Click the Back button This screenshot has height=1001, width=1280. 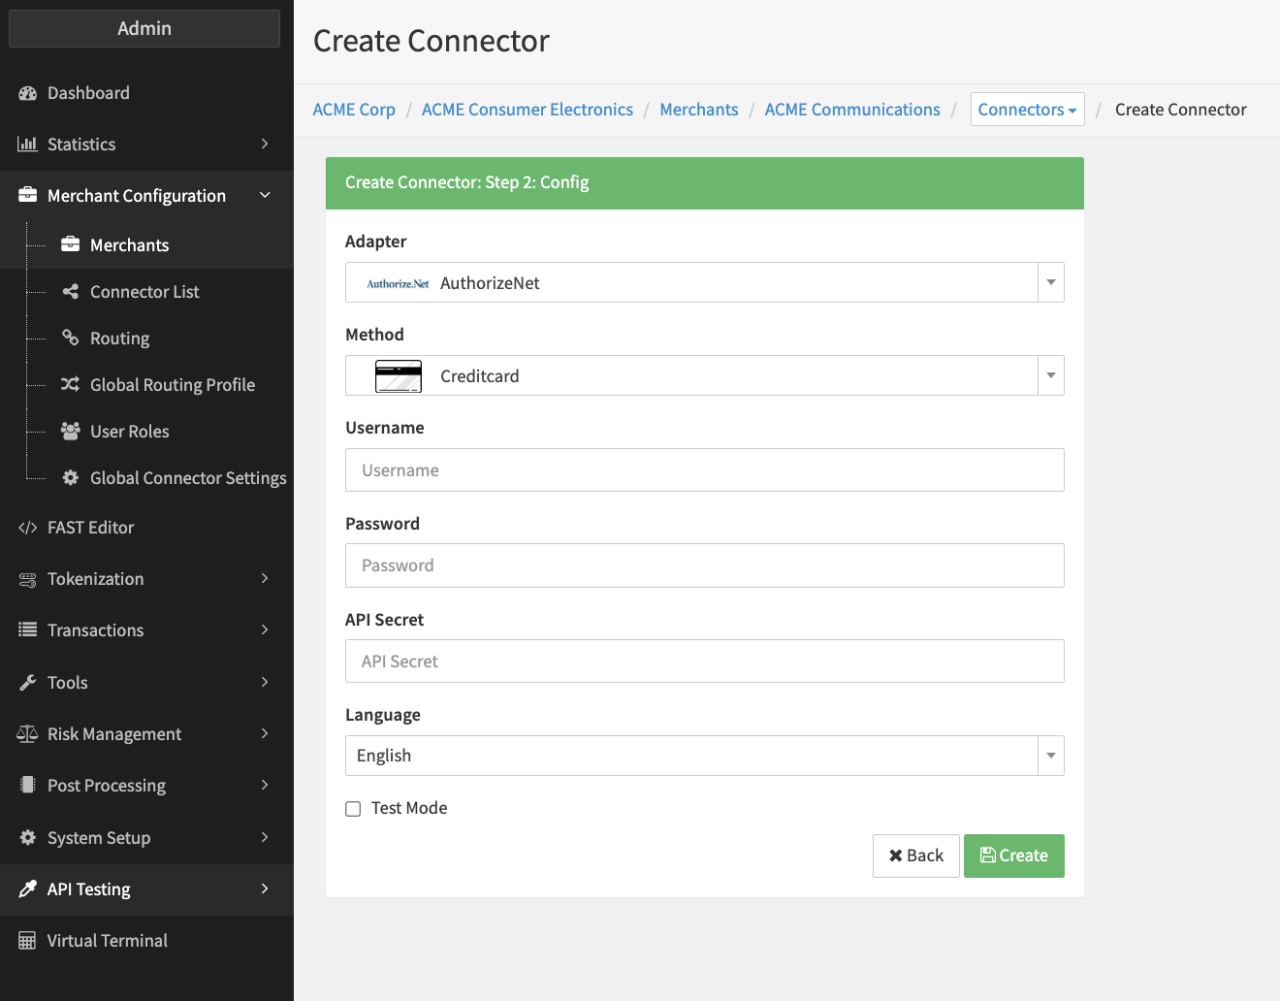(x=915, y=856)
